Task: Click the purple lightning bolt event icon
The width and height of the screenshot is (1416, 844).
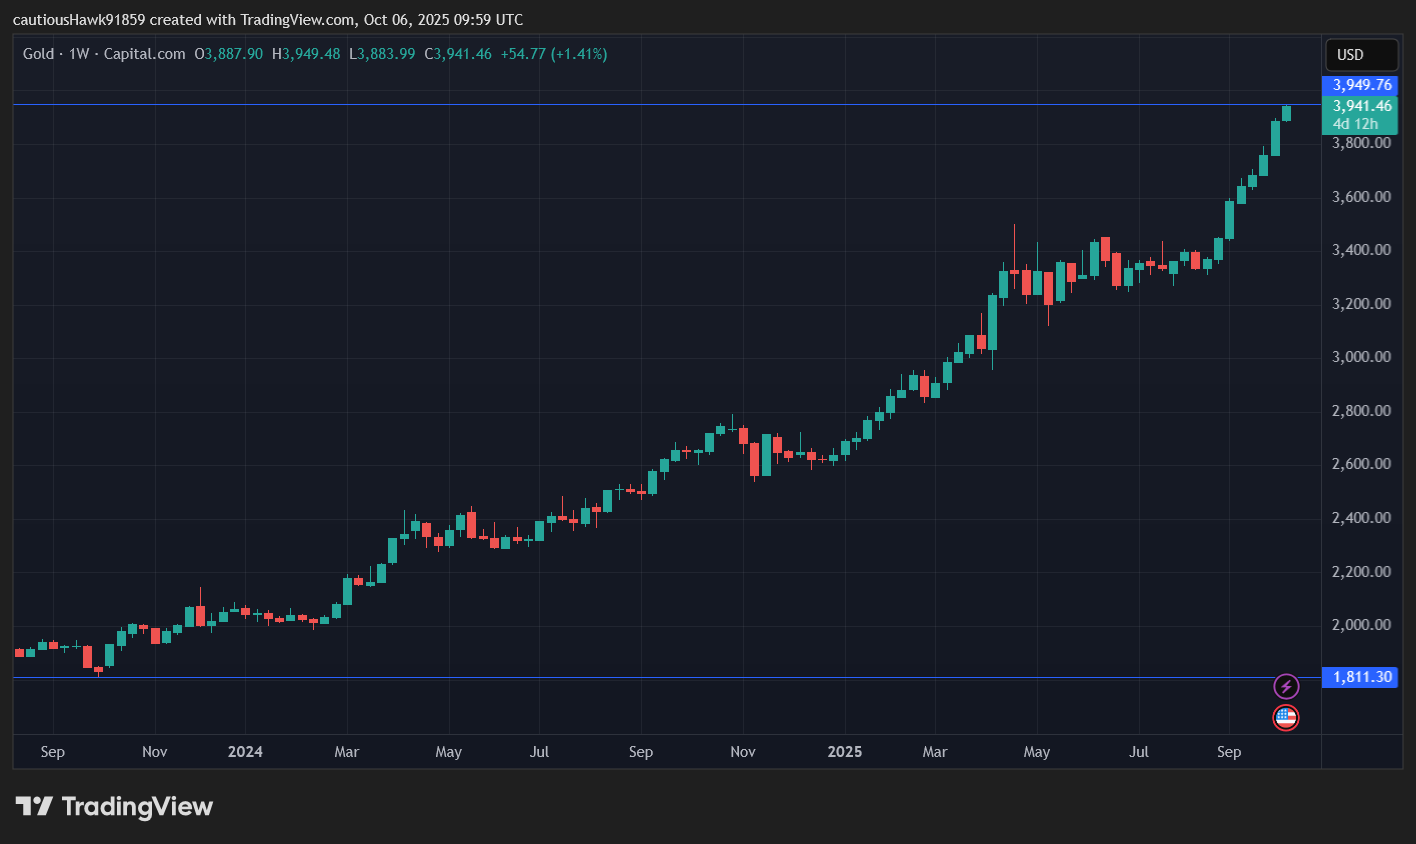Action: pos(1286,686)
